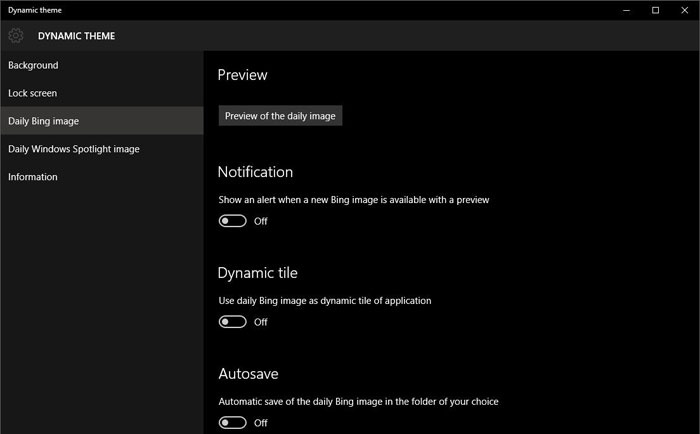Click the Autosave section heading

coord(249,374)
